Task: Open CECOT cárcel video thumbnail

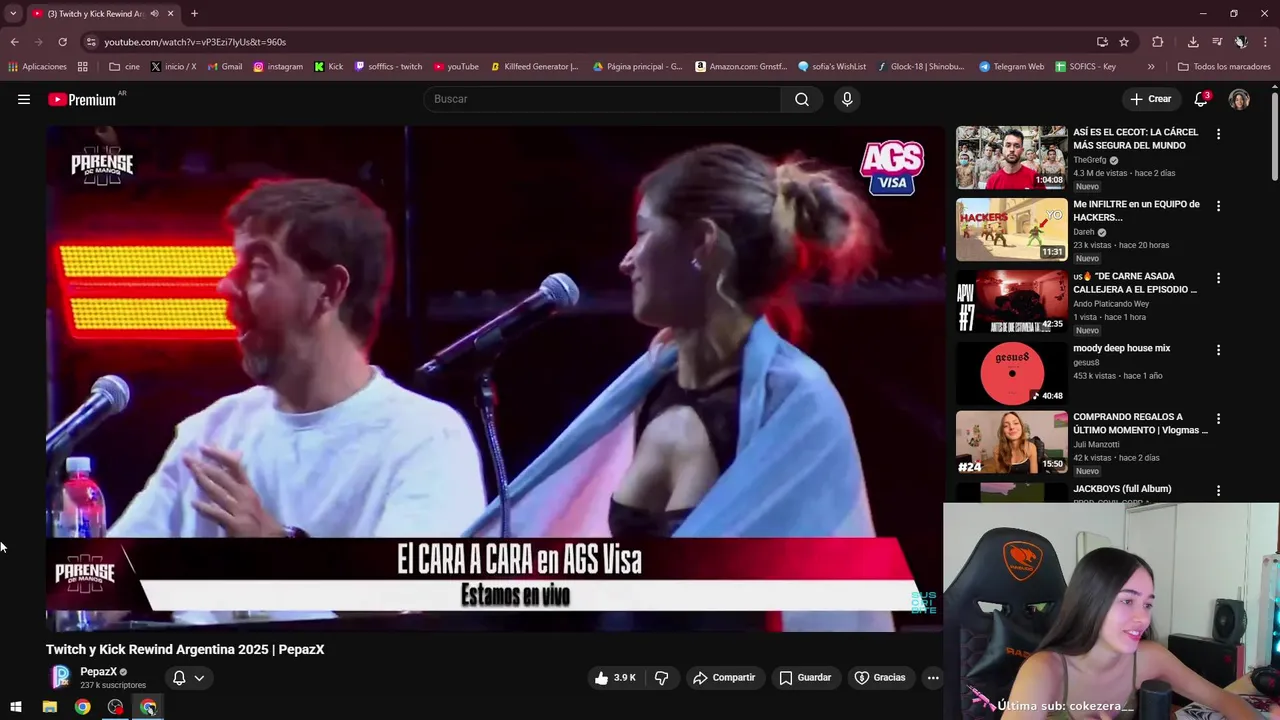Action: coord(1011,158)
